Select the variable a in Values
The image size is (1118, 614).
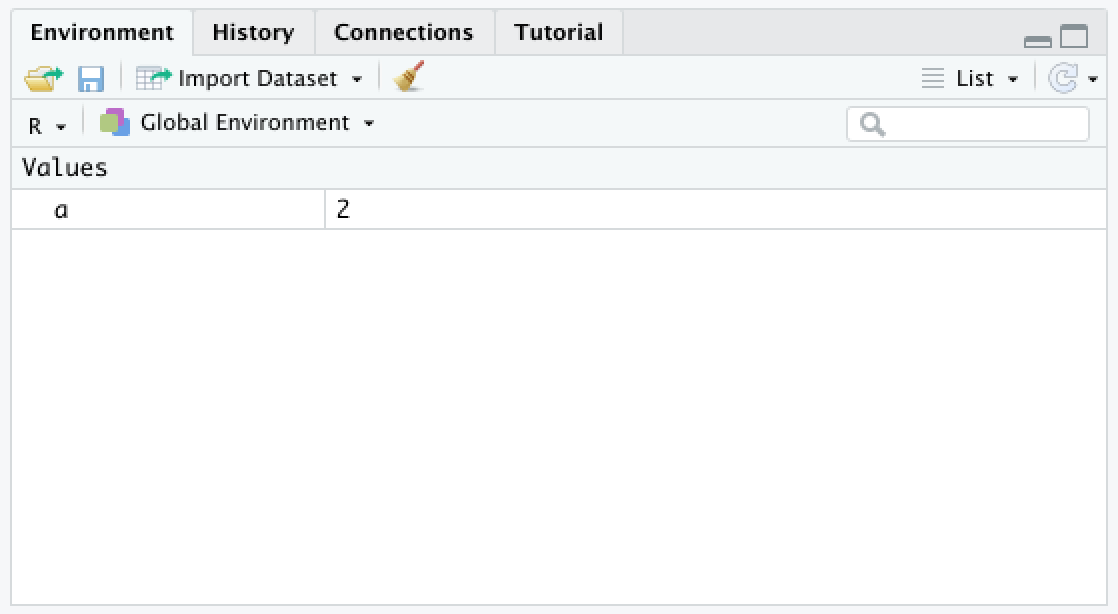tap(62, 208)
